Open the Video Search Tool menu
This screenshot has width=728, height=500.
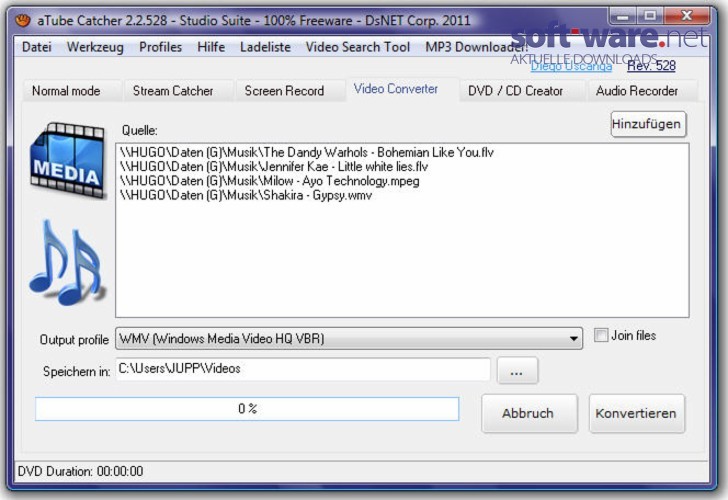pyautogui.click(x=358, y=47)
